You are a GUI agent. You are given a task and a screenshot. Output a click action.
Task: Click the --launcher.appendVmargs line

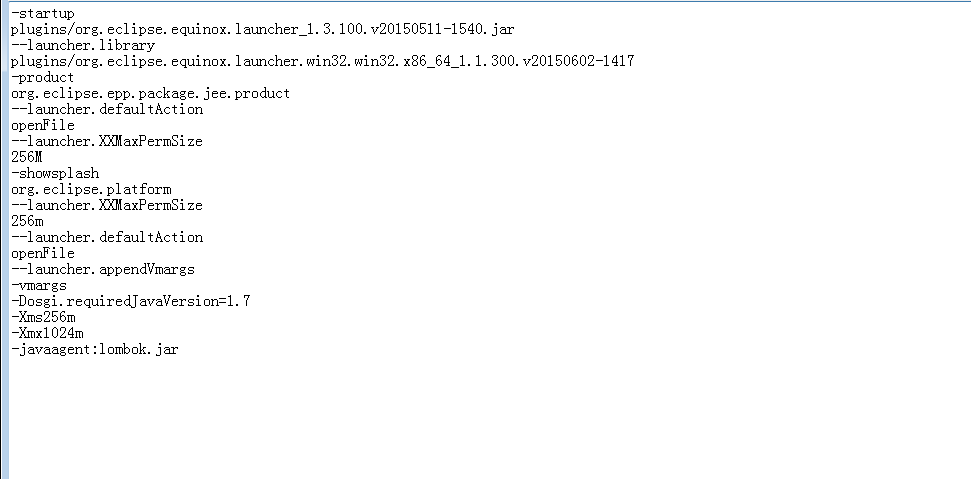103,269
